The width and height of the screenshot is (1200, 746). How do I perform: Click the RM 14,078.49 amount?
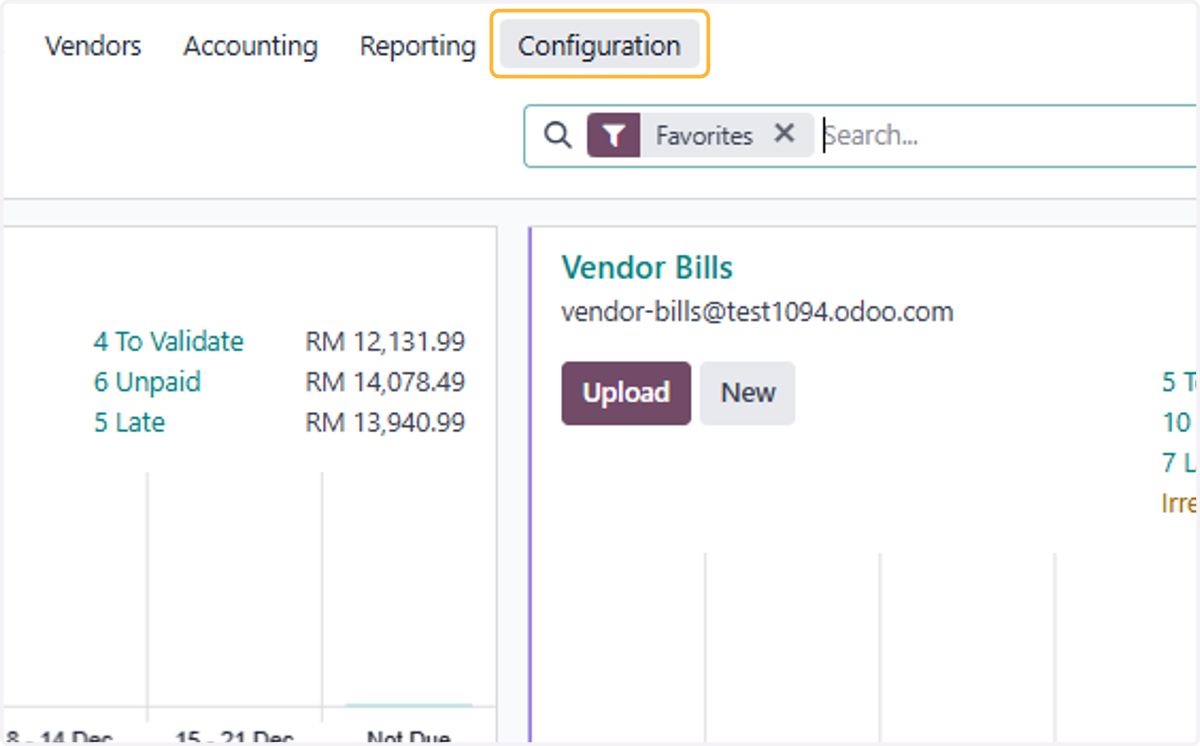[x=385, y=382]
